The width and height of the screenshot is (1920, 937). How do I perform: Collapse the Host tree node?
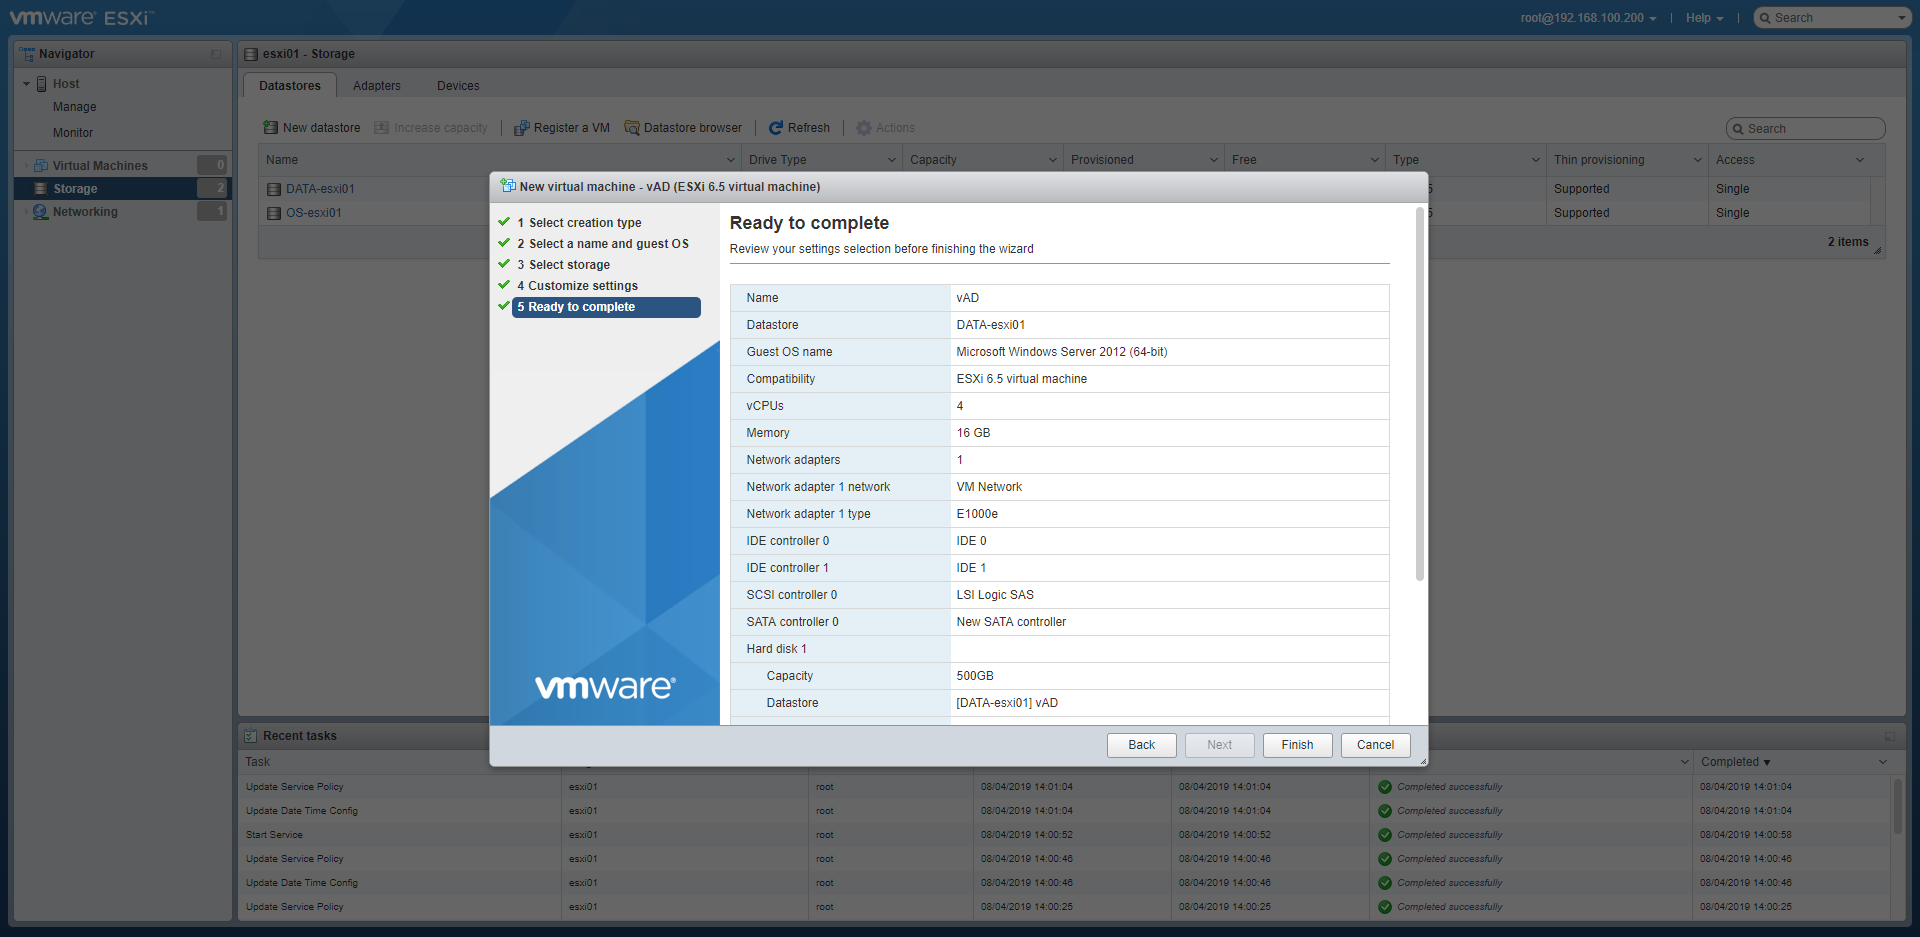tap(27, 84)
